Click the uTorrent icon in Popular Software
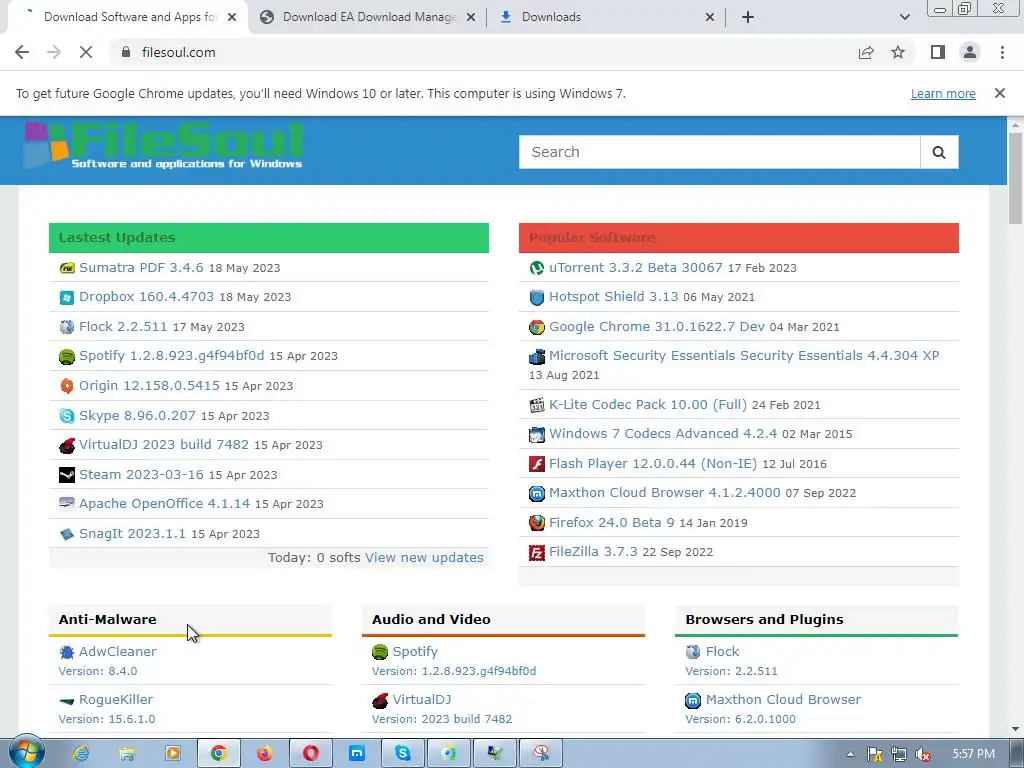1024x768 pixels. (x=536, y=268)
